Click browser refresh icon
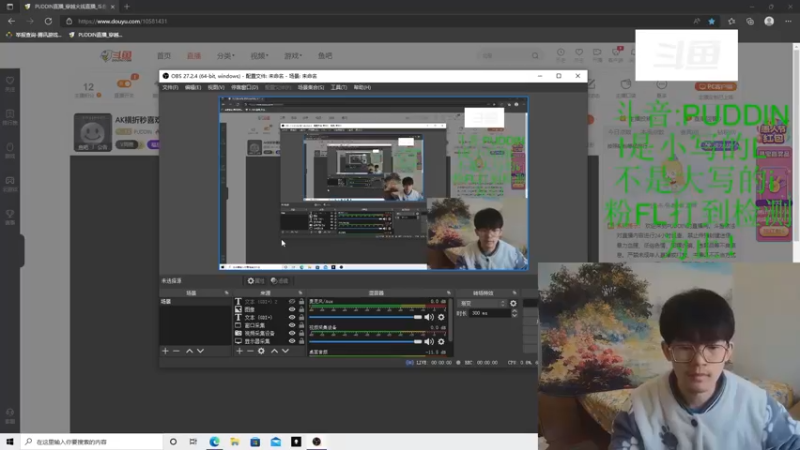 pos(48,21)
